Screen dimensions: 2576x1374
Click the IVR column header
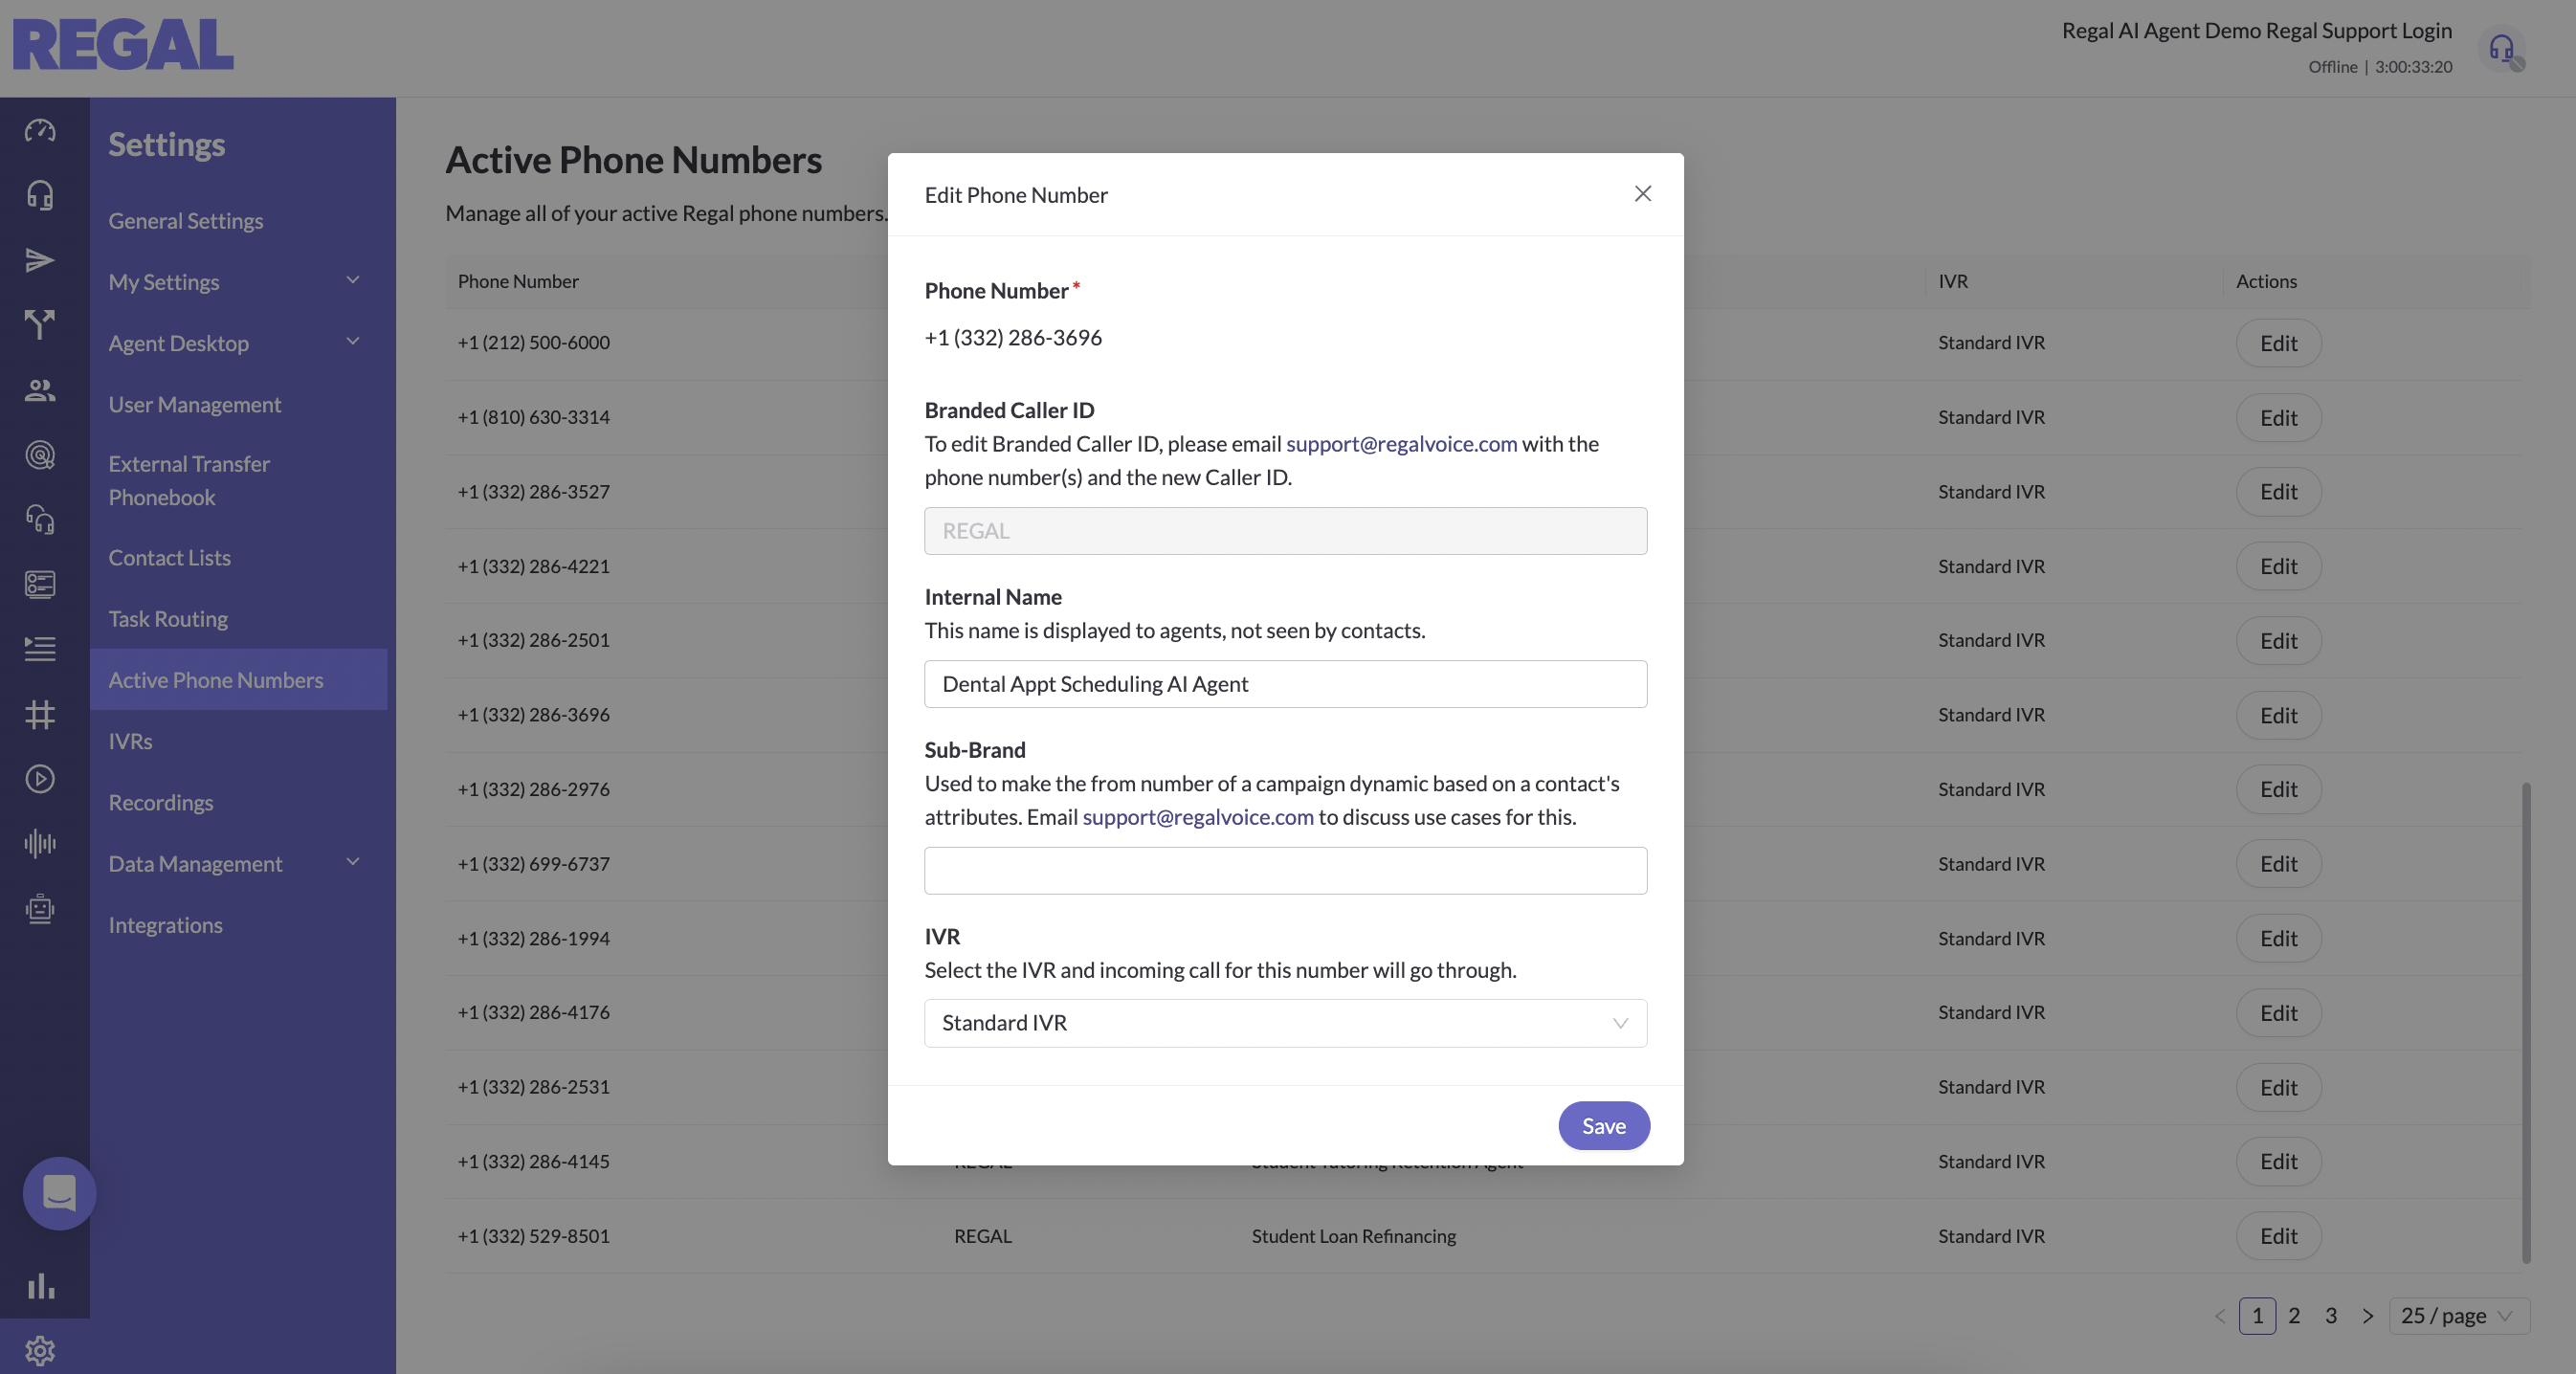1953,281
